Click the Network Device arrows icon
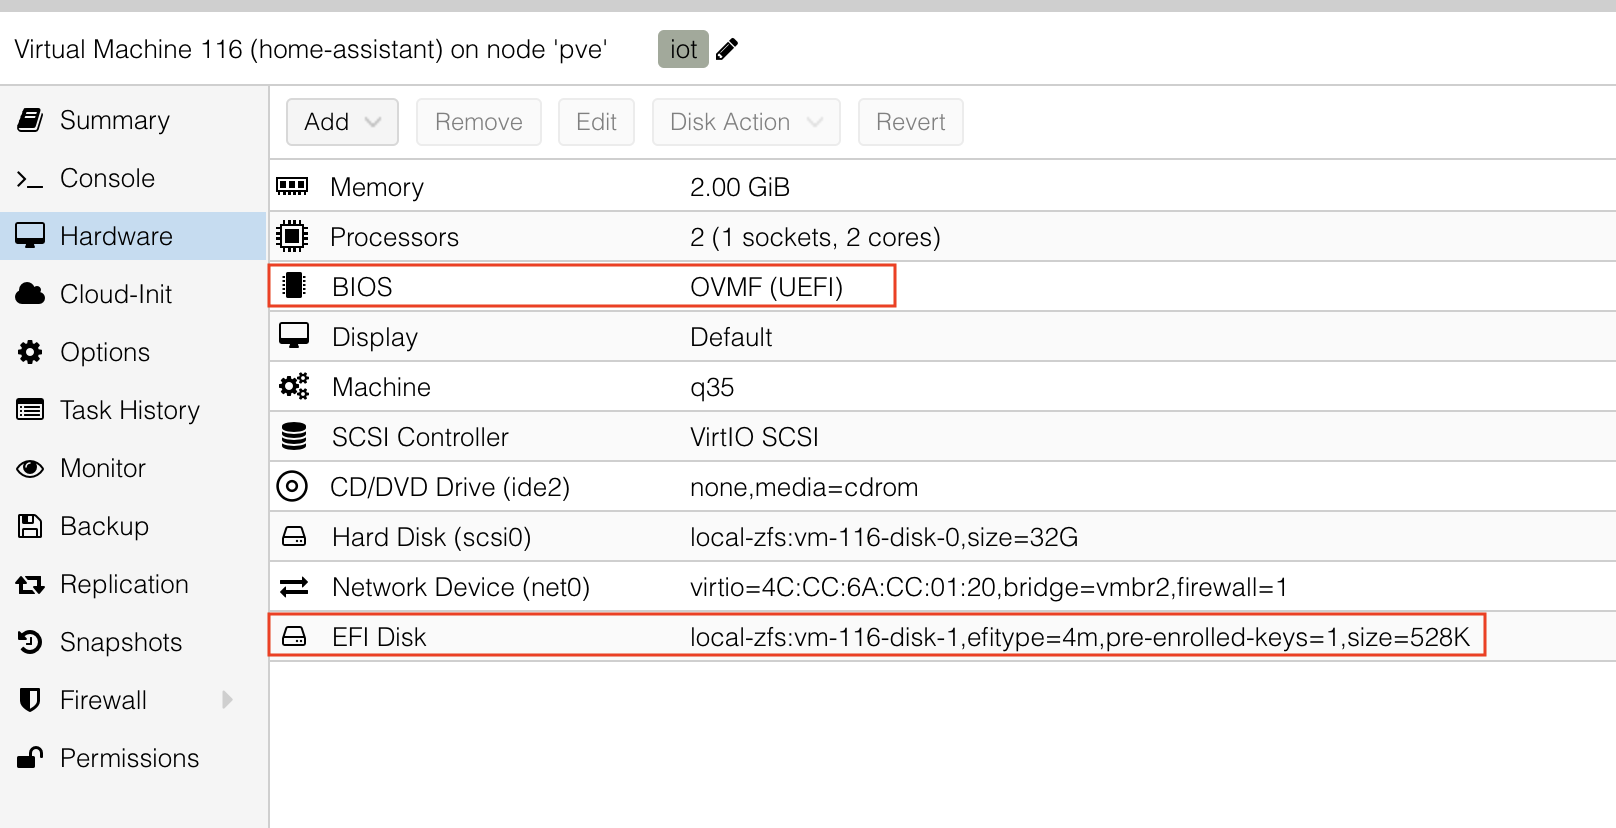 (294, 587)
